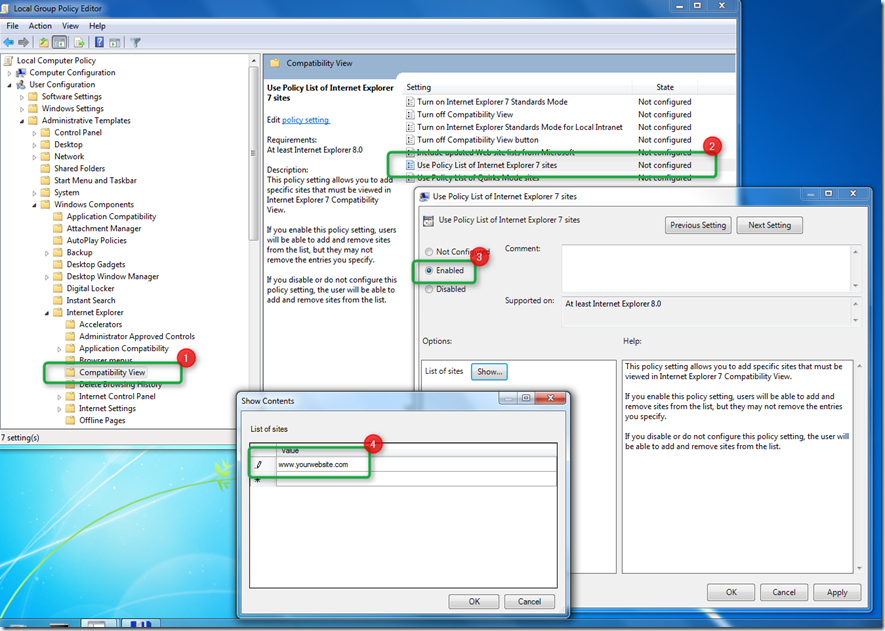The width and height of the screenshot is (885, 631).
Task: Sort by the Setting column header
Action: (518, 87)
